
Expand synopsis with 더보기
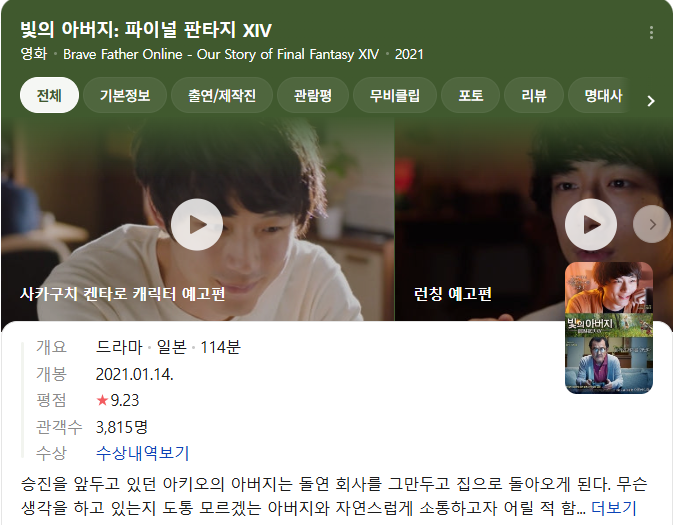click(613, 508)
